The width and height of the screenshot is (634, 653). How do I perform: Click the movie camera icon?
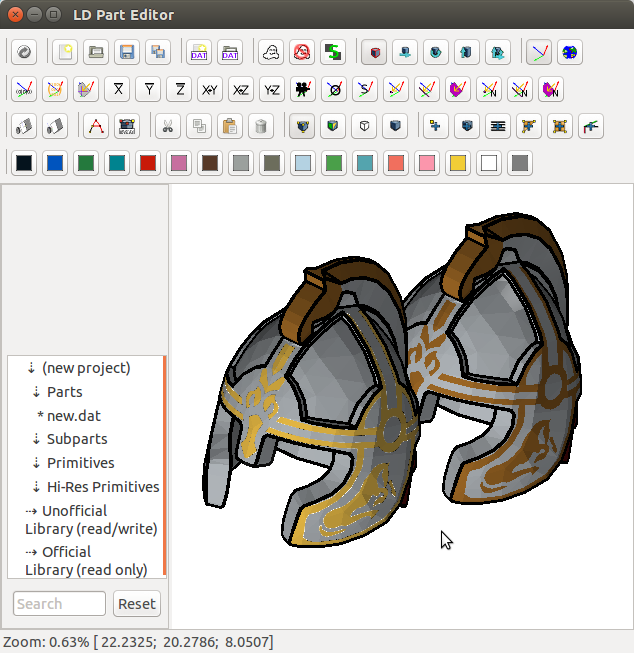click(x=301, y=89)
